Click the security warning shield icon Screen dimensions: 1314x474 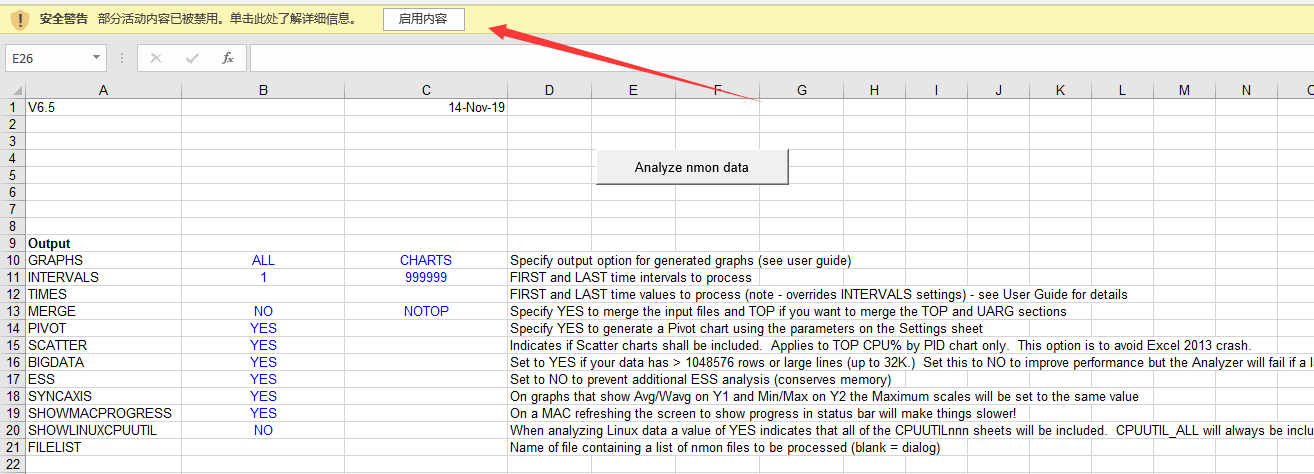(x=19, y=20)
